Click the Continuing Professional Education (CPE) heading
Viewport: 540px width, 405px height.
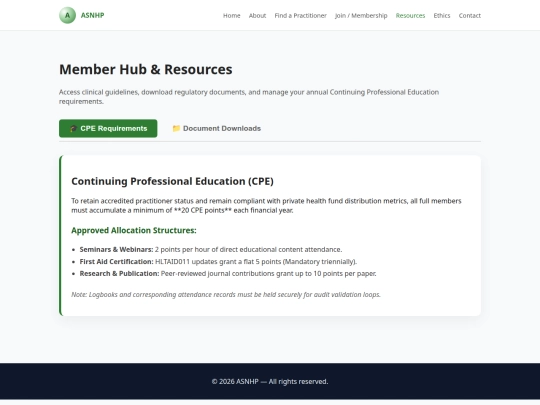172,181
